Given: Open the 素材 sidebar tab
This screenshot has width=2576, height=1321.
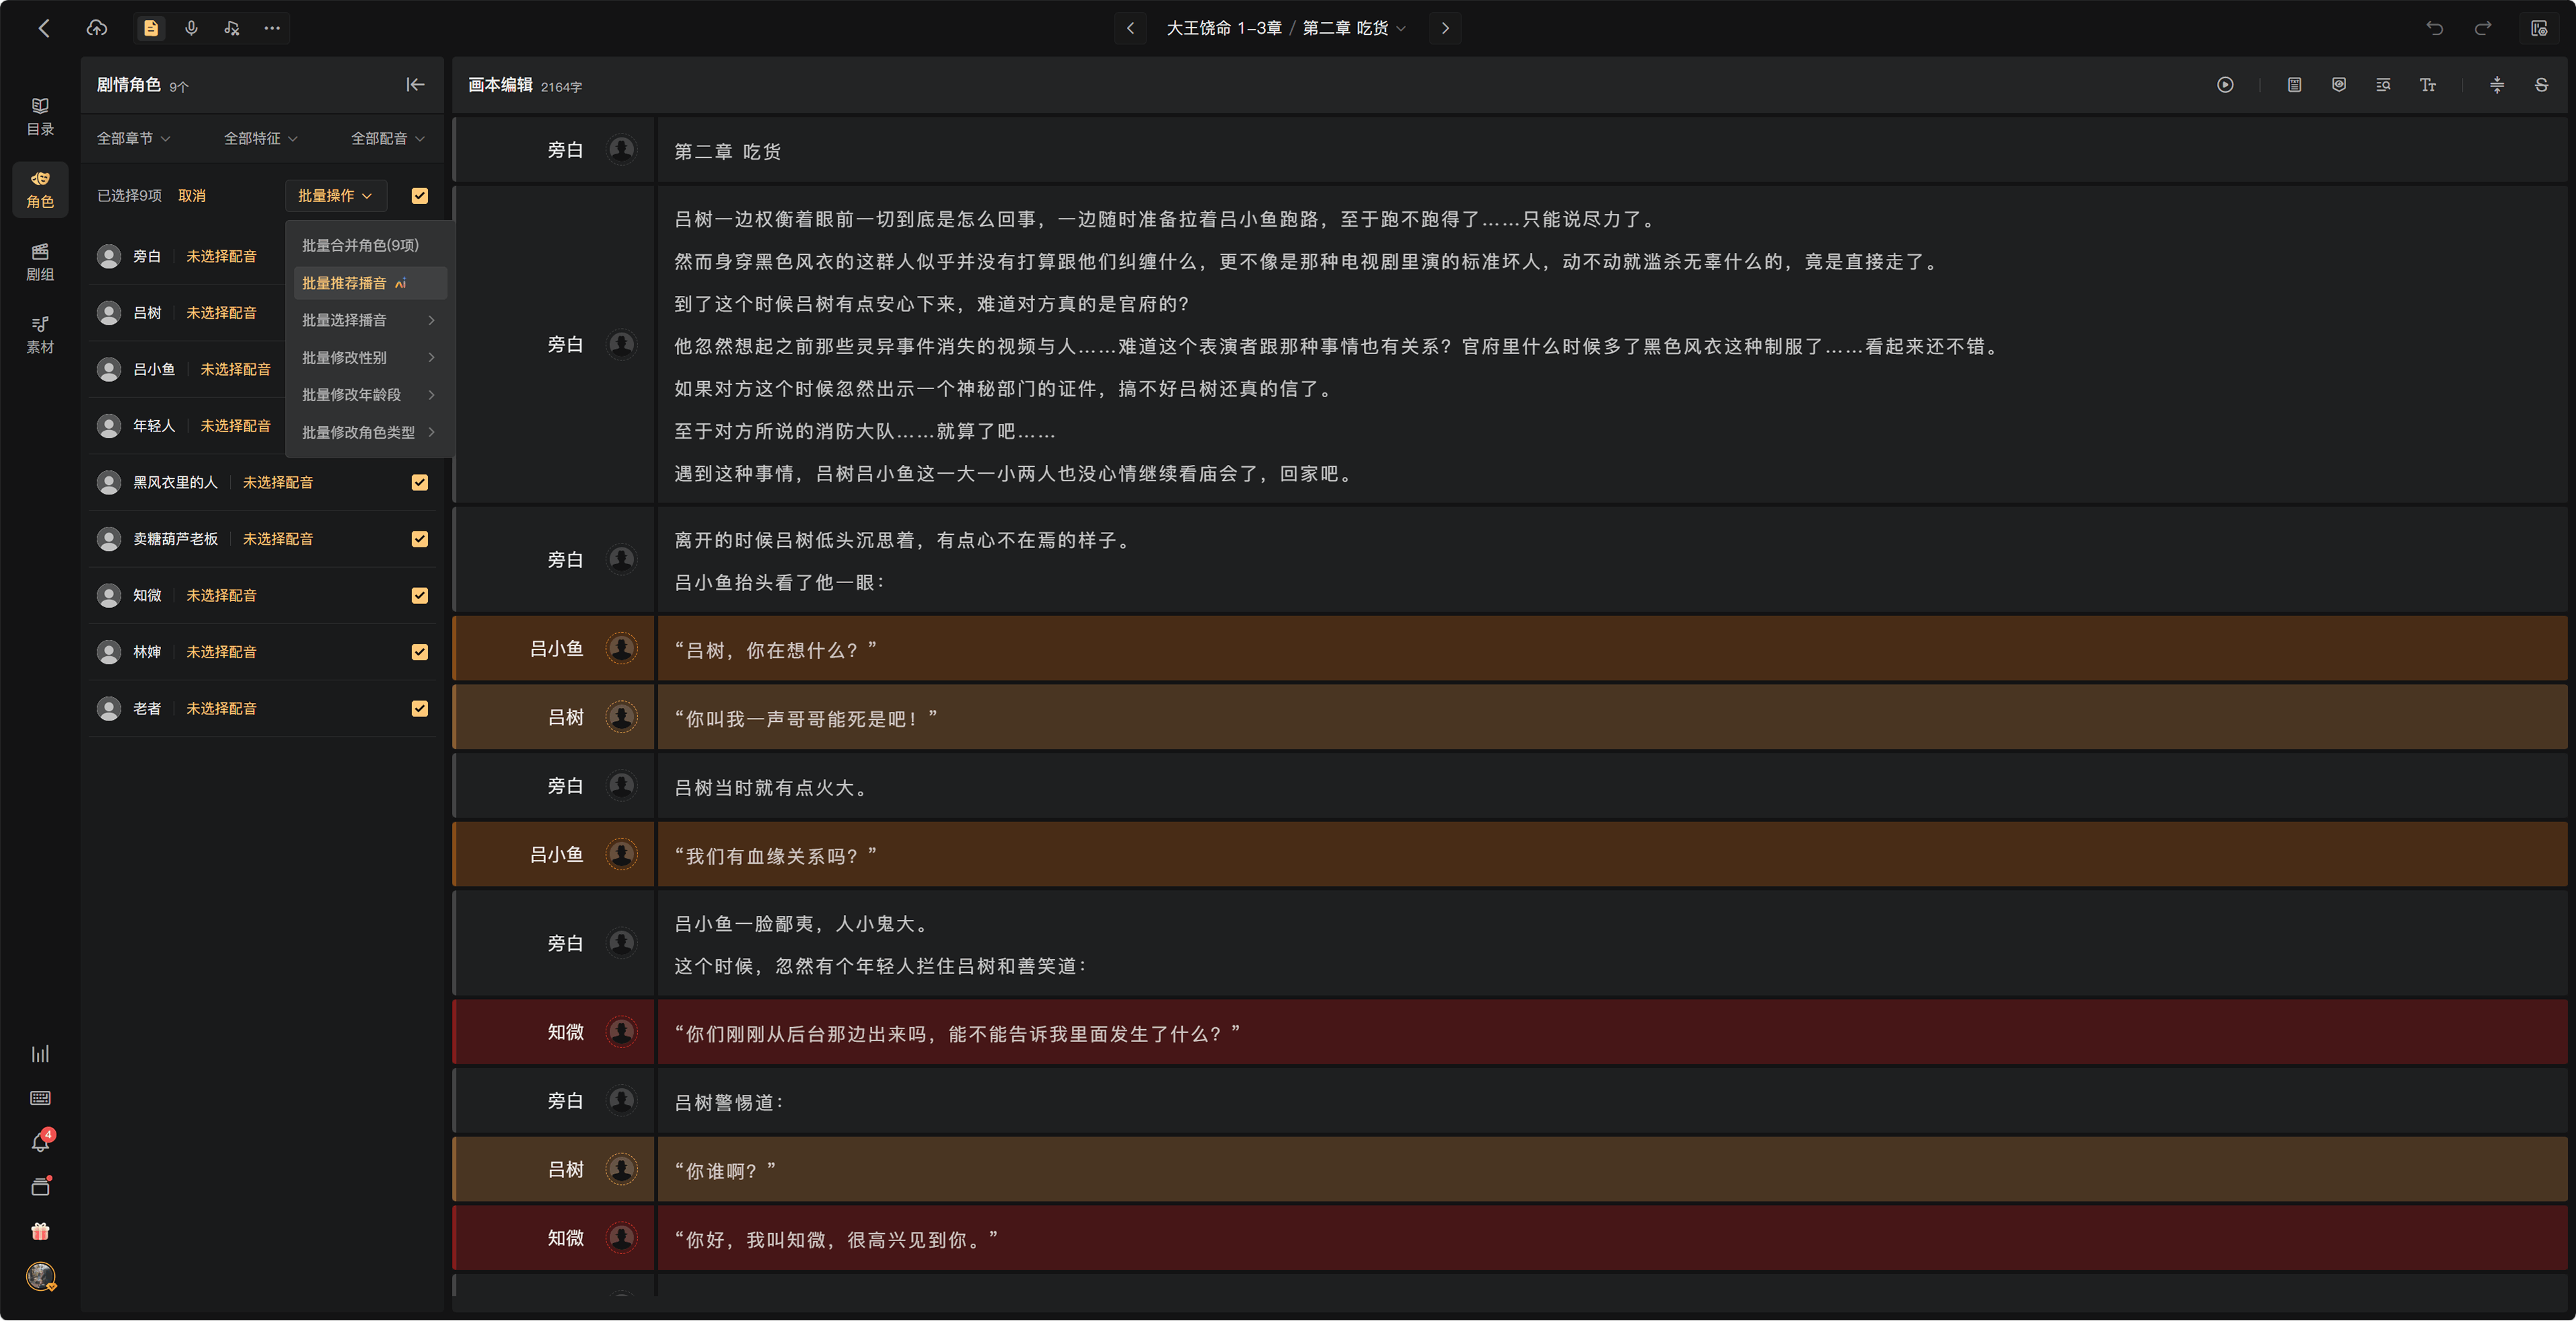Looking at the screenshot, I should [x=40, y=335].
